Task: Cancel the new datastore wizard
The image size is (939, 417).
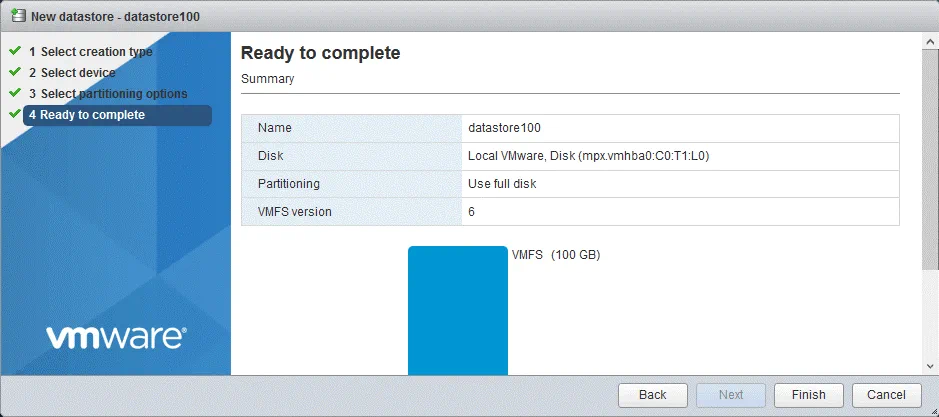Action: click(x=886, y=395)
